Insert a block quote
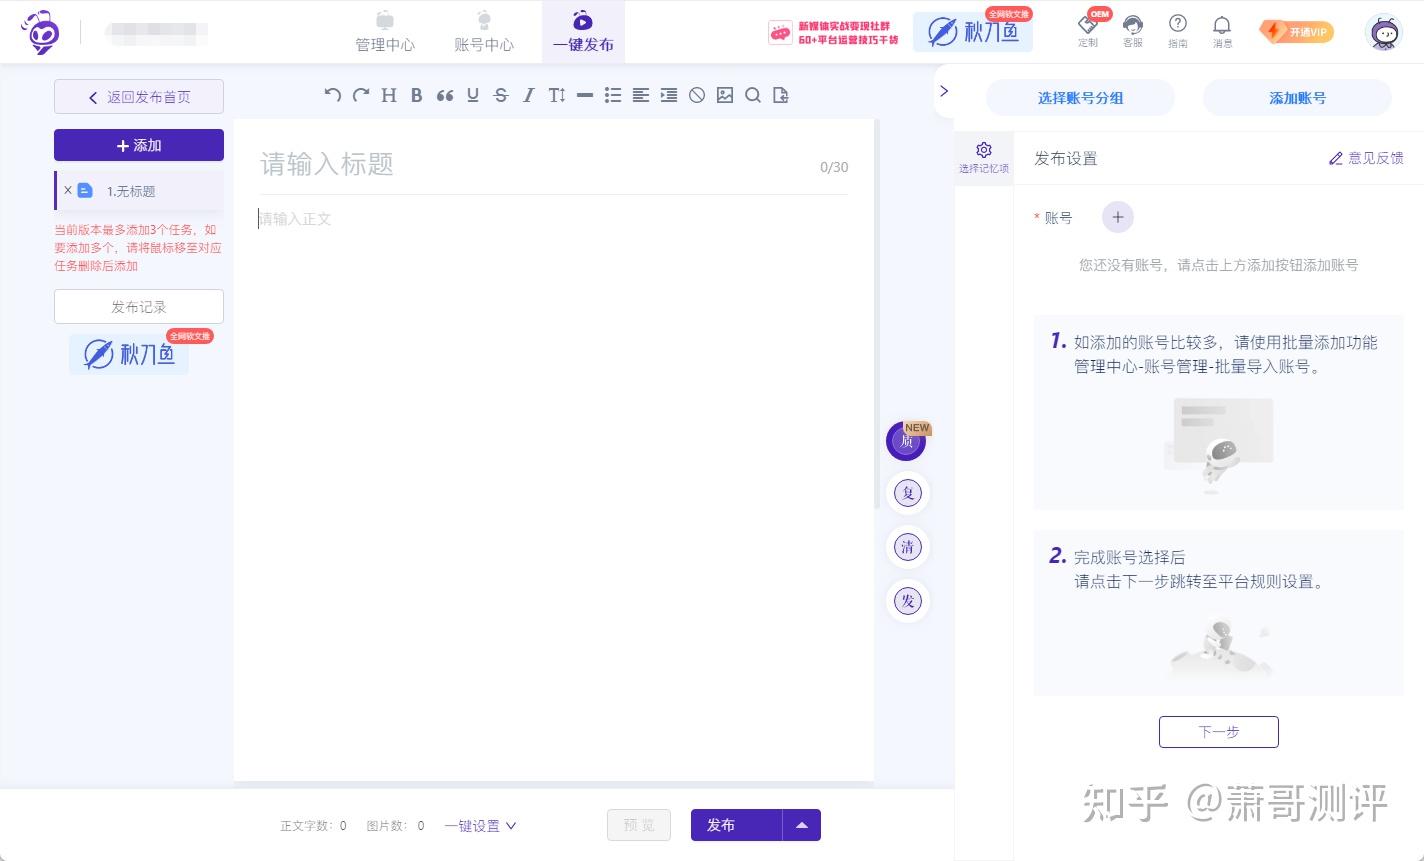The height and width of the screenshot is (861, 1424). (445, 95)
